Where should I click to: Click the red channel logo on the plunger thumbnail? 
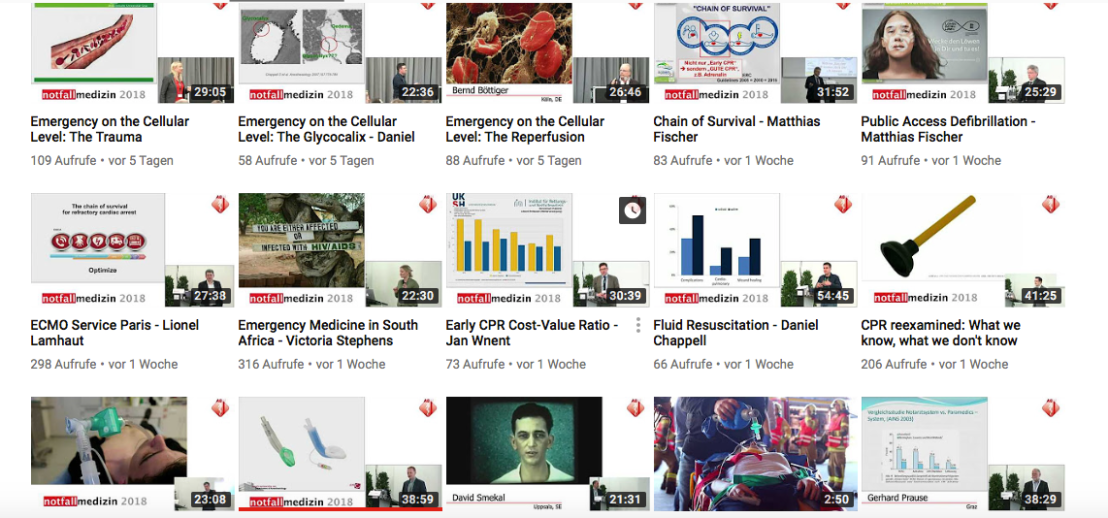[1051, 205]
